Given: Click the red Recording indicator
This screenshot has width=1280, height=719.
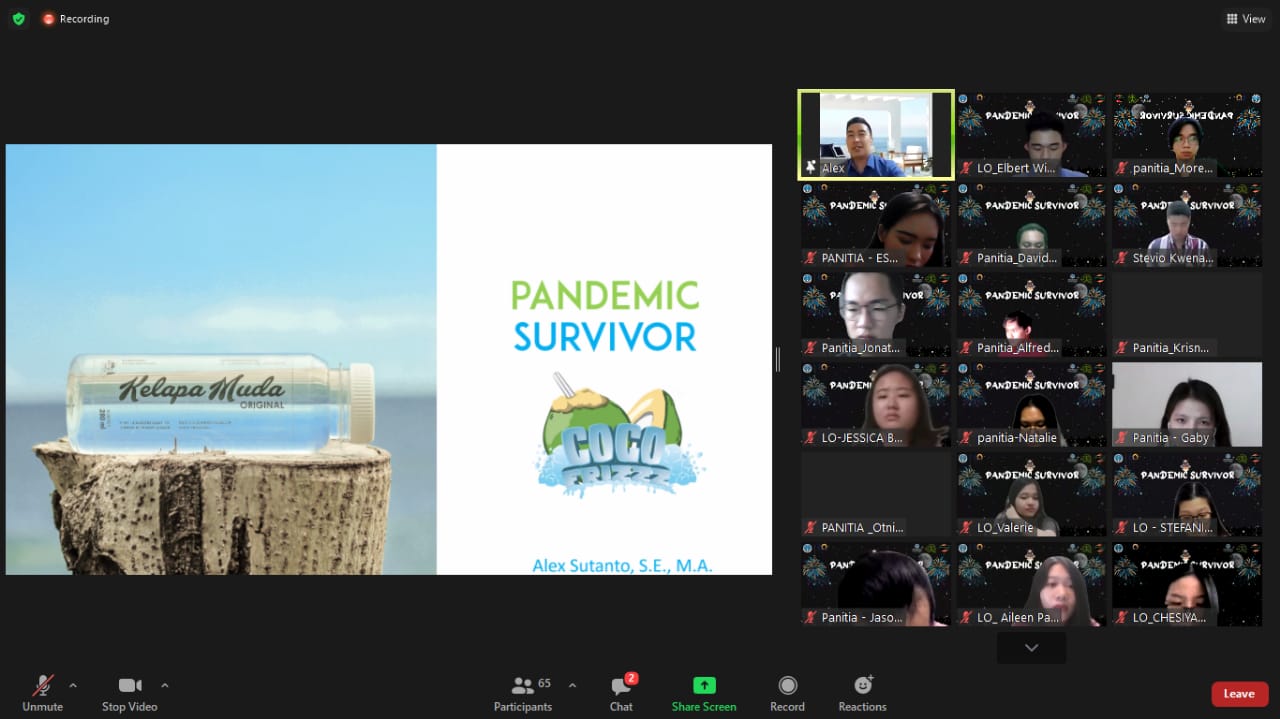Looking at the screenshot, I should (x=76, y=19).
